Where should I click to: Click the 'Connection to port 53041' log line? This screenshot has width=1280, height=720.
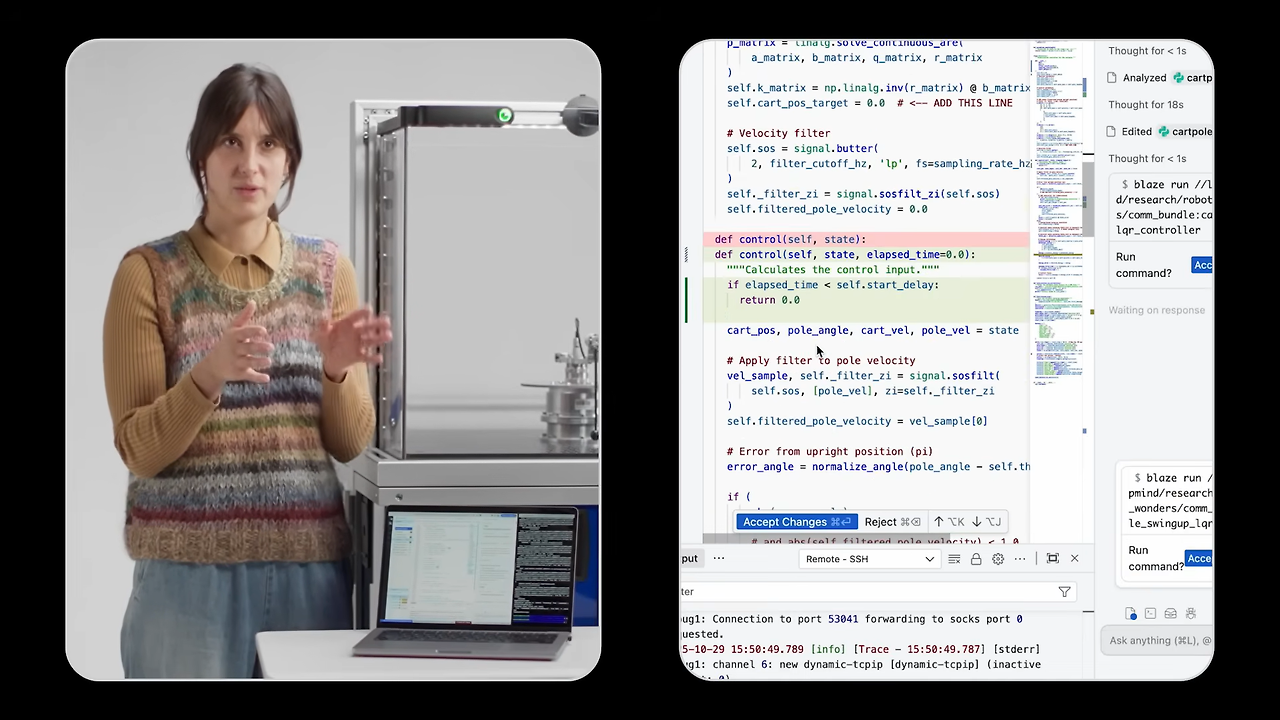click(852, 619)
